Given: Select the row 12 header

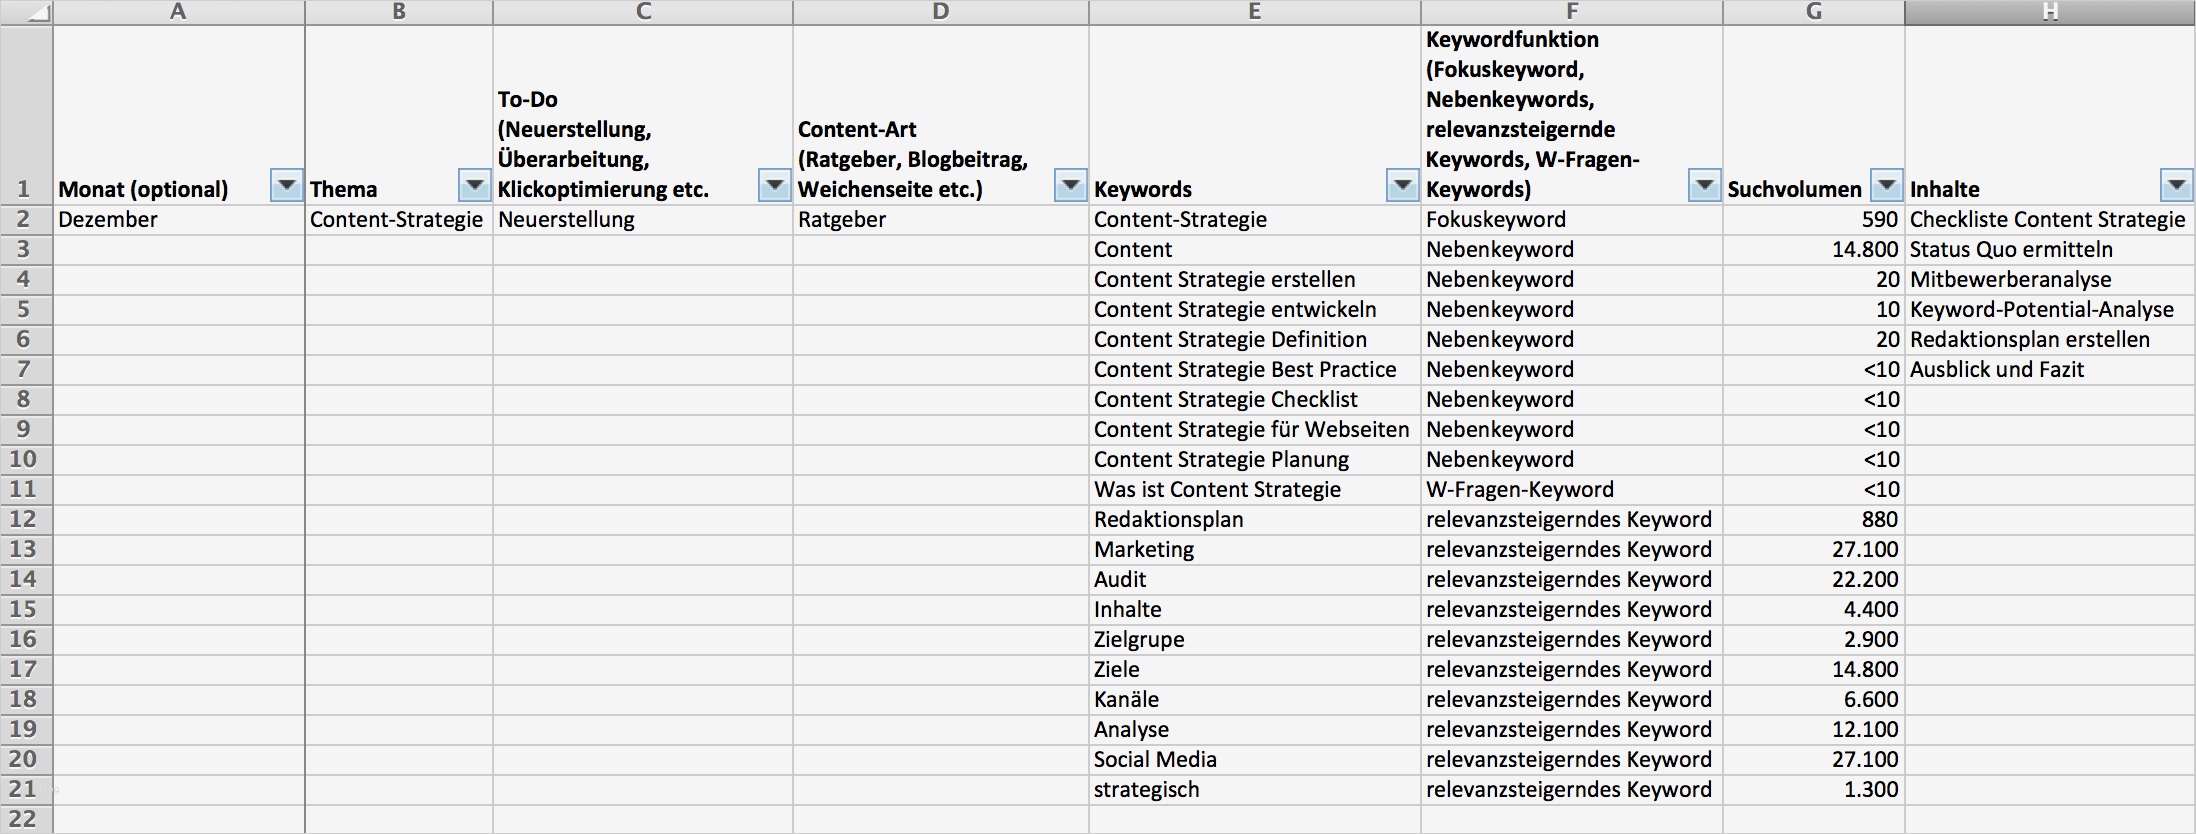Looking at the screenshot, I should [x=24, y=520].
